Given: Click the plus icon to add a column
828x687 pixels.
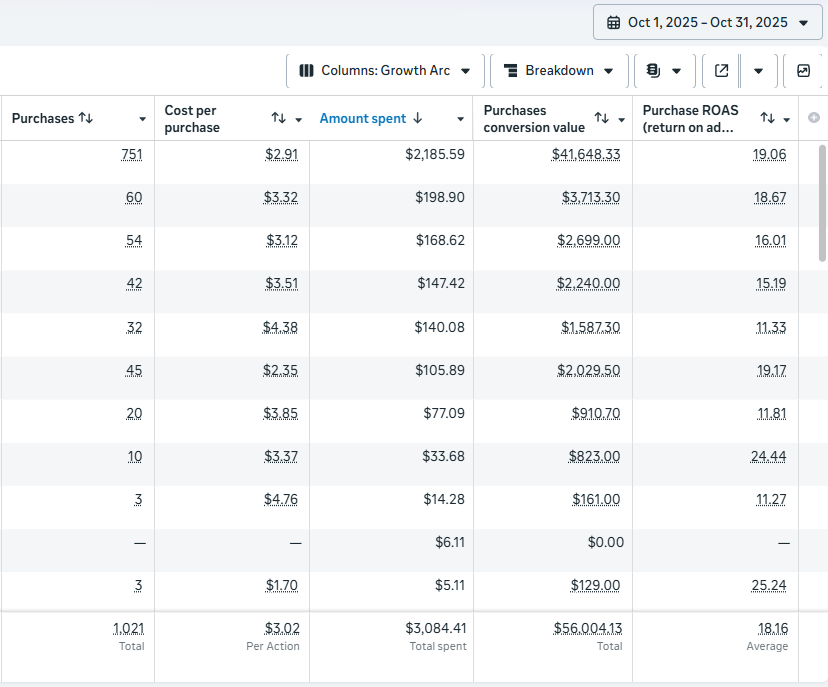Looking at the screenshot, I should coord(813,118).
